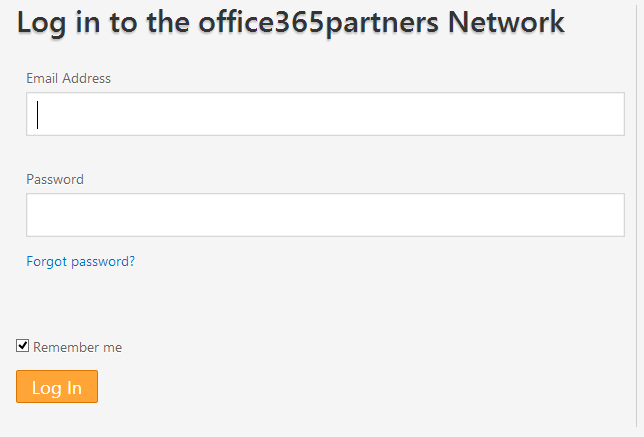Uncheck the Remember me checkbox
The height and width of the screenshot is (437, 644).
click(x=23, y=345)
